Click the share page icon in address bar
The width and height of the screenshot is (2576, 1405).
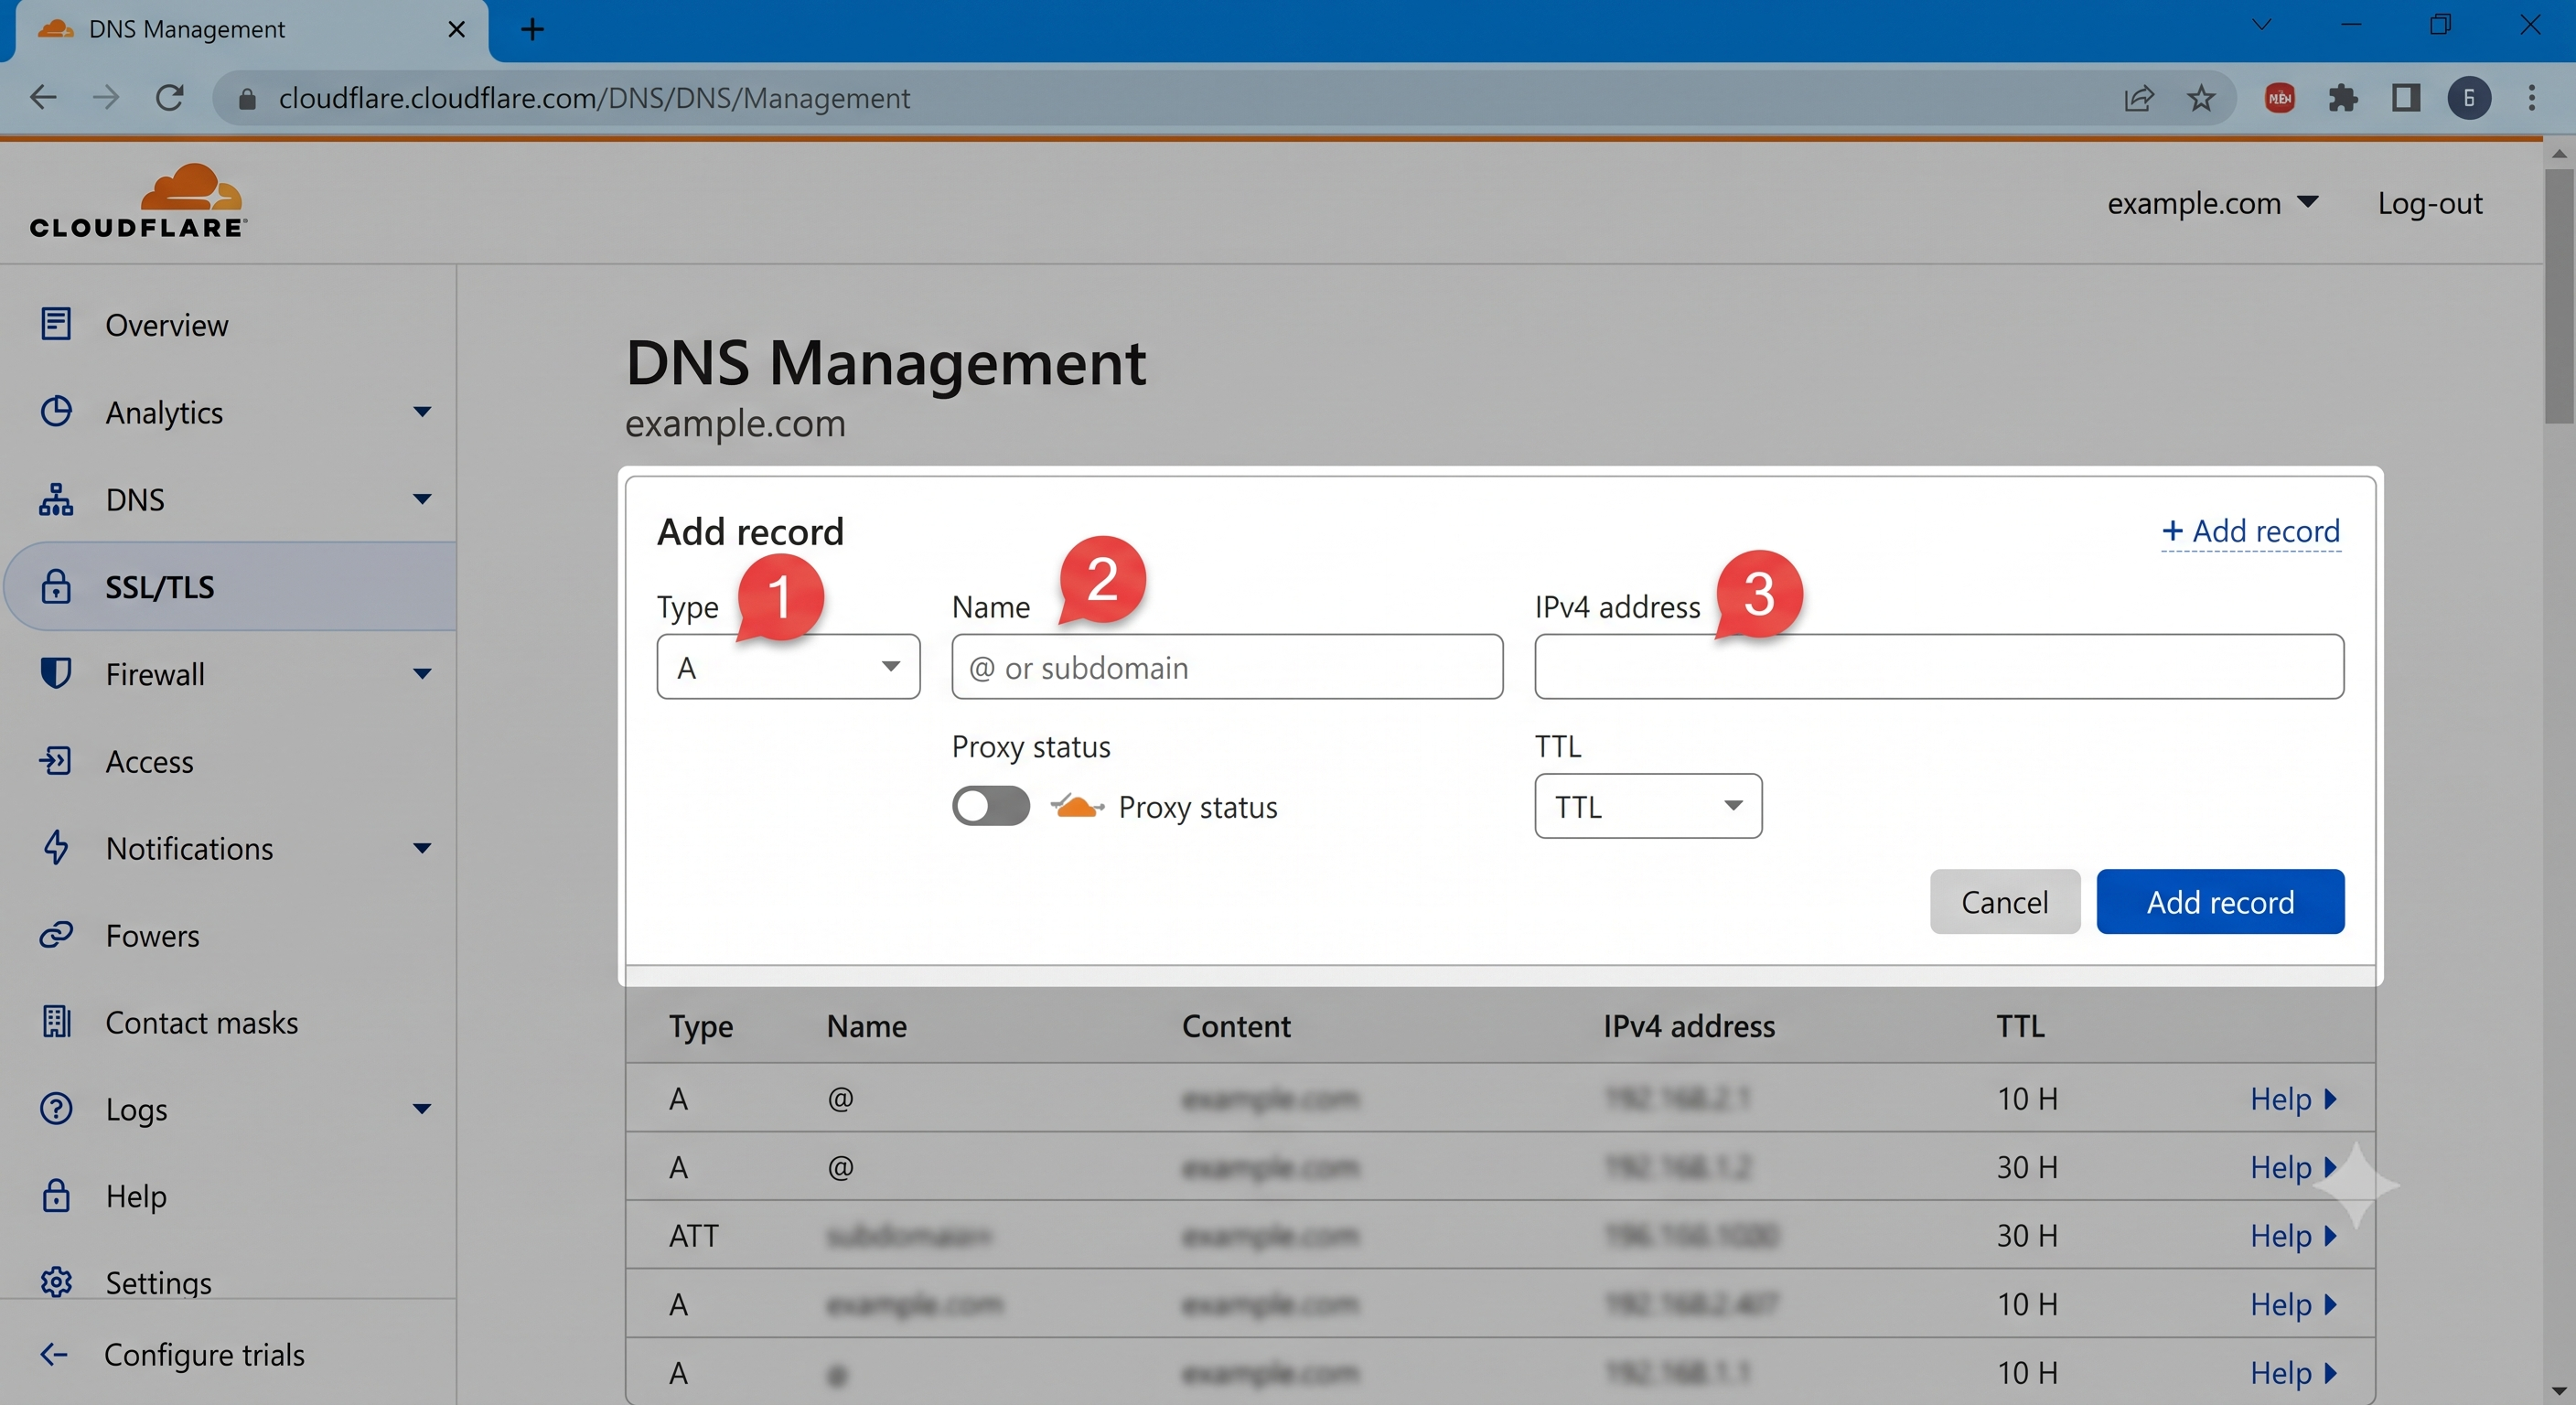pos(2139,98)
